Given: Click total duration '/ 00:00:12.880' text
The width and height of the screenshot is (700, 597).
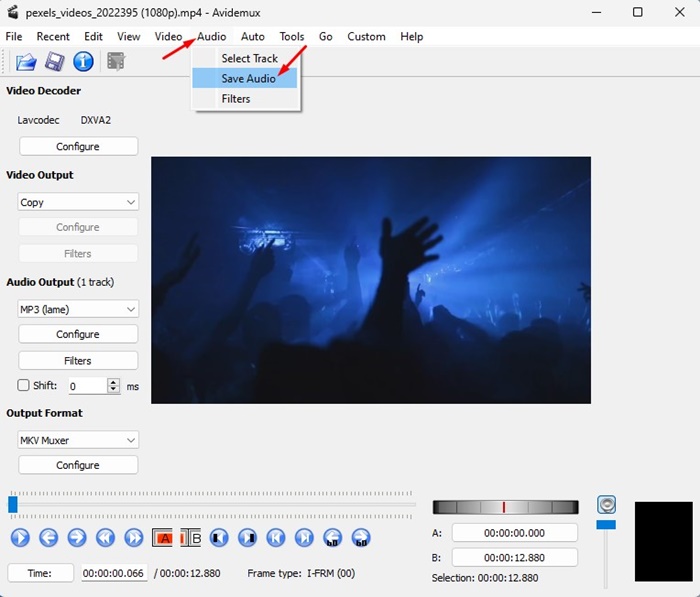Looking at the screenshot, I should (187, 573).
